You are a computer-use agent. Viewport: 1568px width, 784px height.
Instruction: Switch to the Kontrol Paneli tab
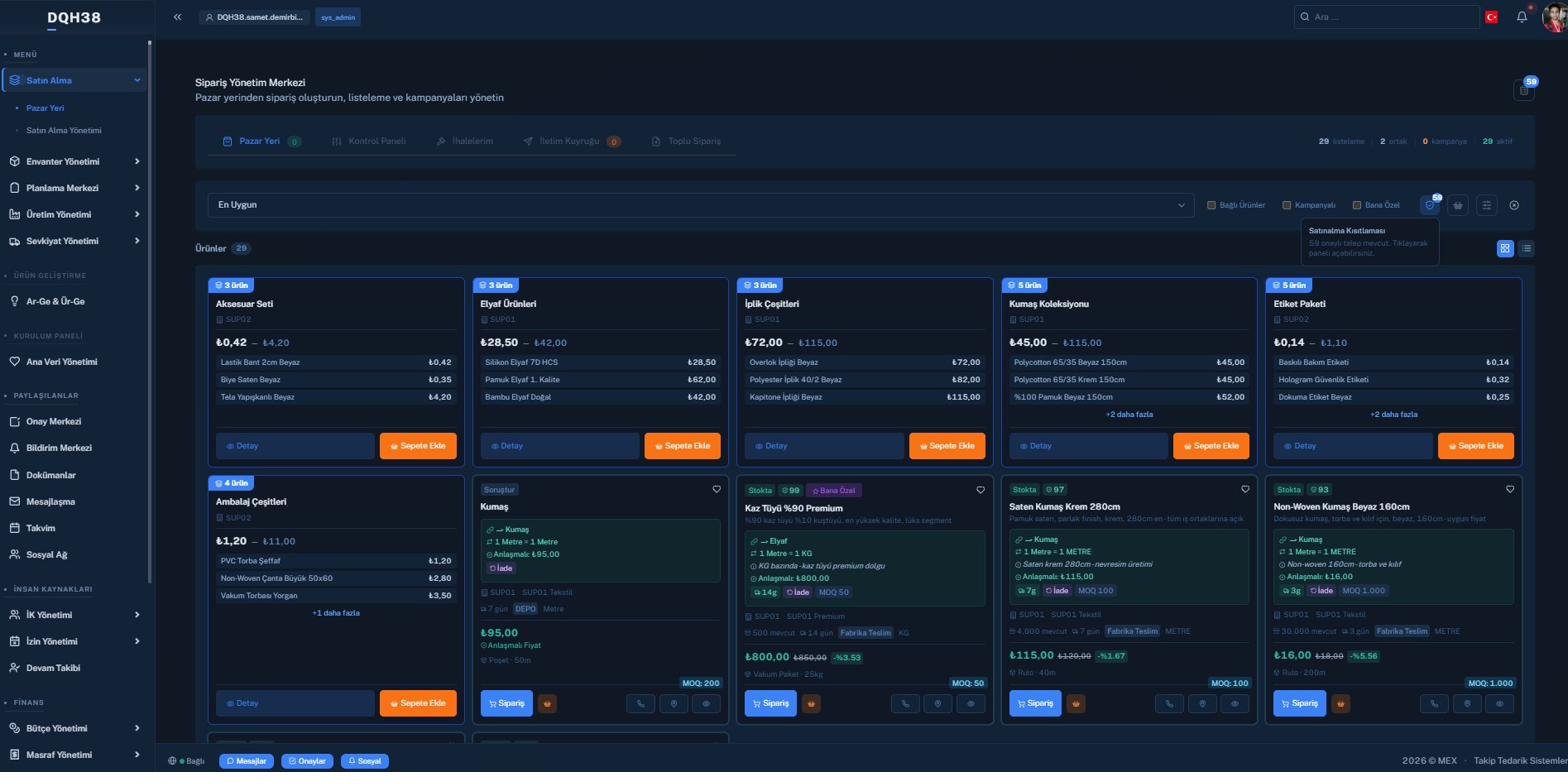coord(369,141)
